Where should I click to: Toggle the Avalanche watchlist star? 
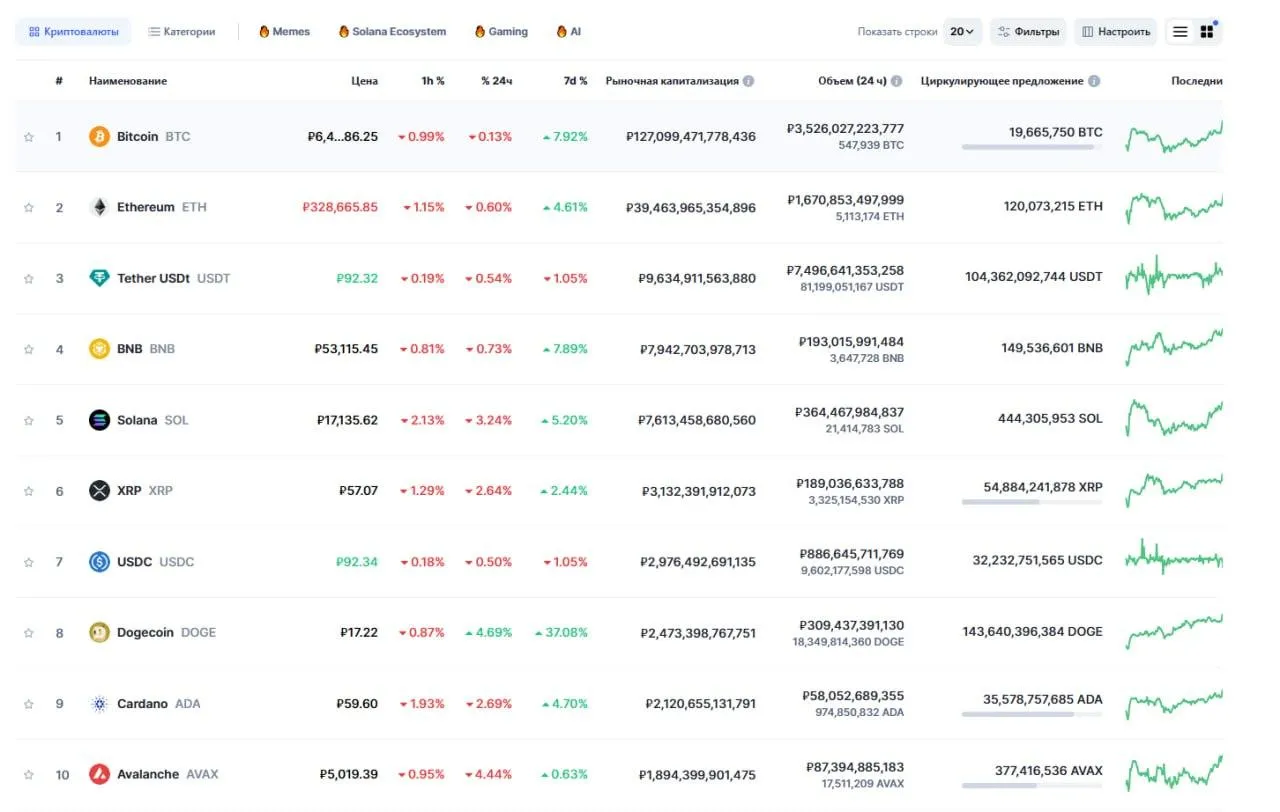coord(29,775)
